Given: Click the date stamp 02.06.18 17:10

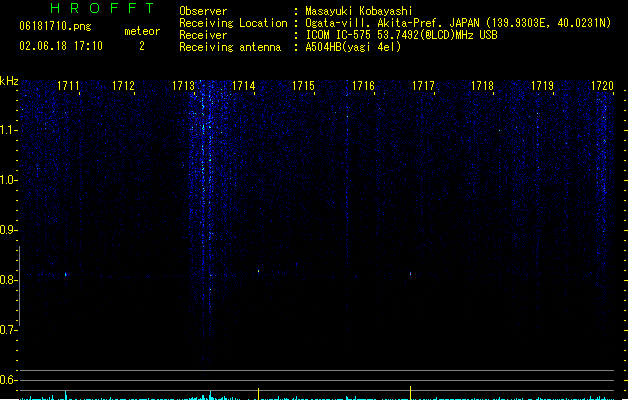Looking at the screenshot, I should [x=61, y=46].
